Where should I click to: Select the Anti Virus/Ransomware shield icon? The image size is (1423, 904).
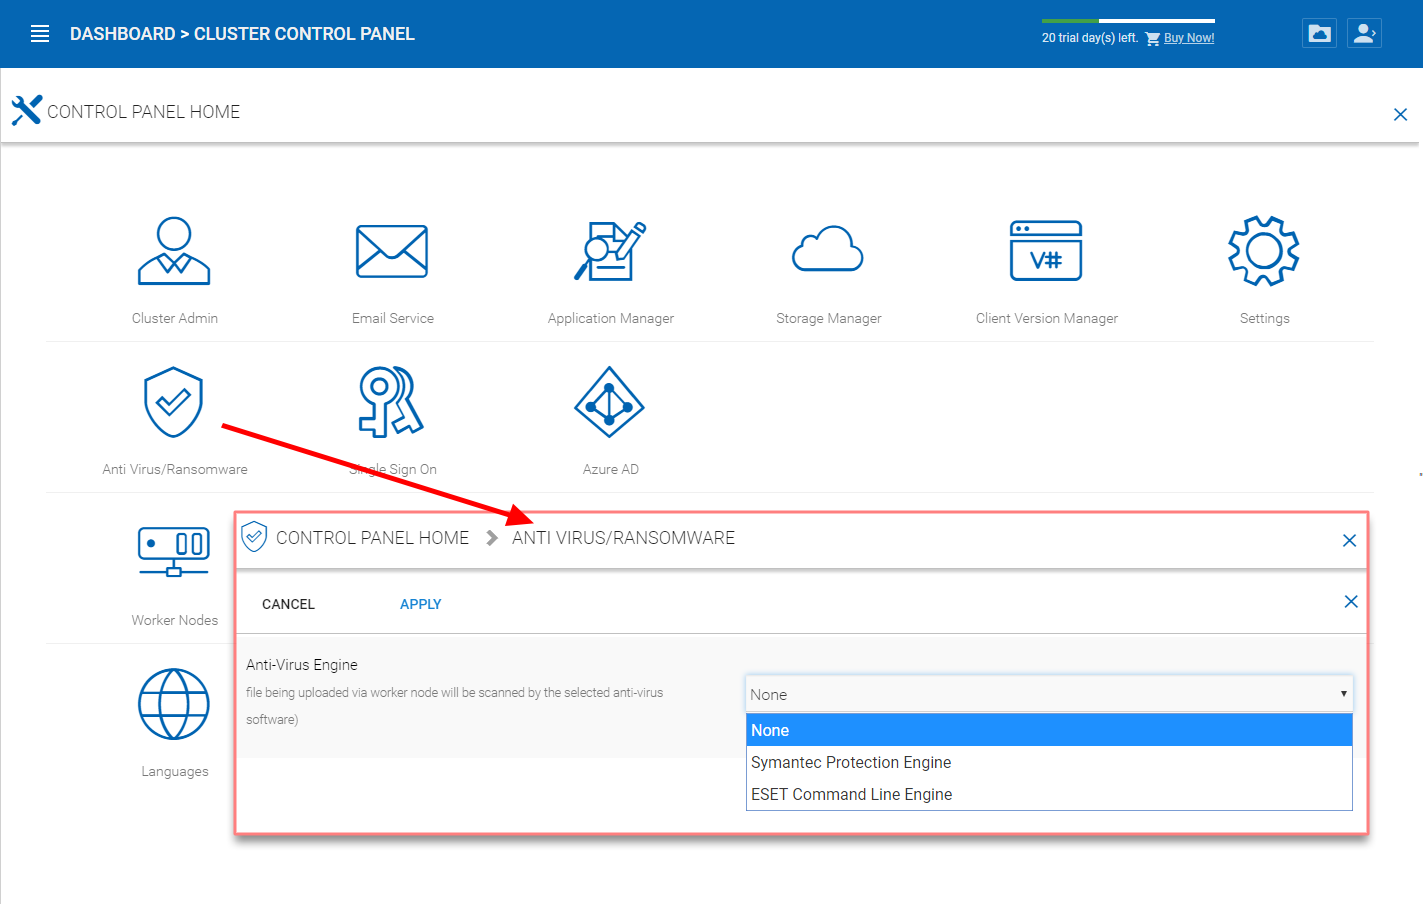pos(174,402)
